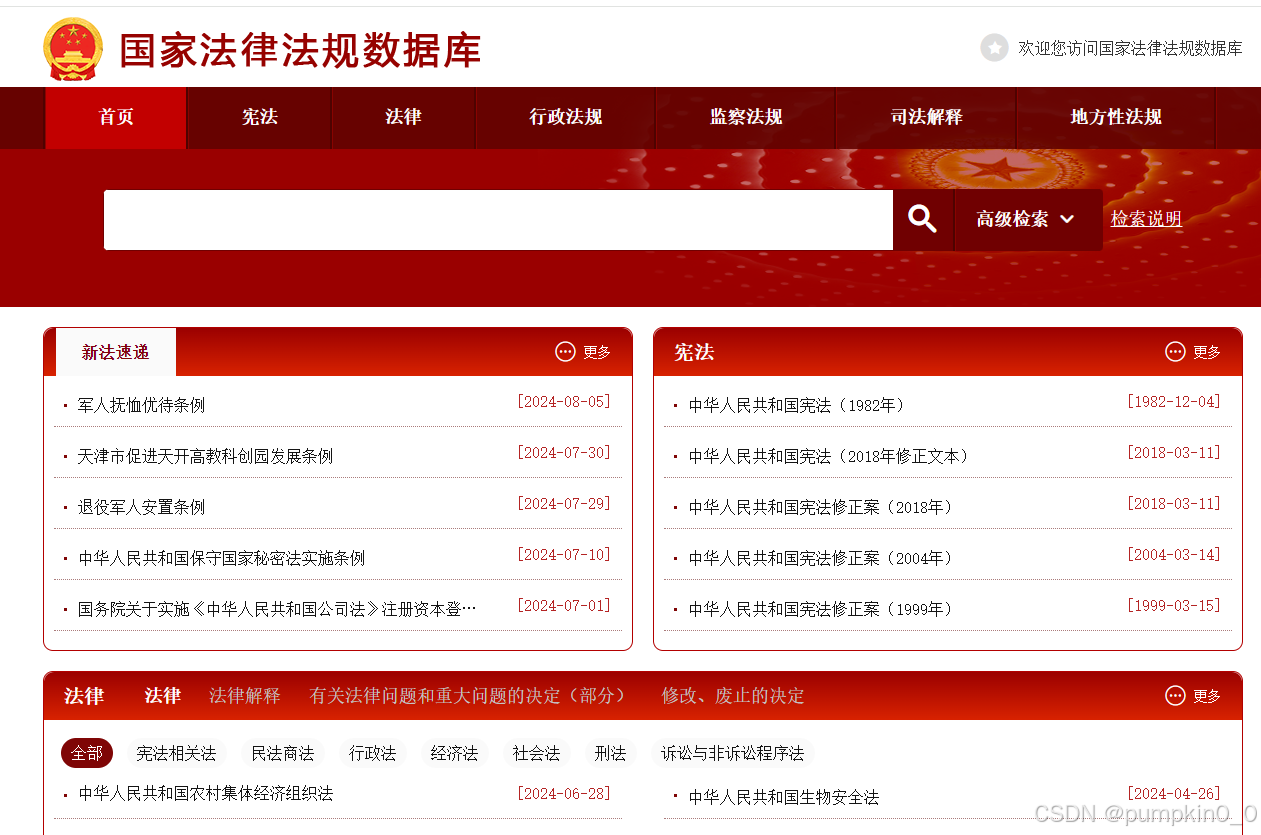Select the 全部 category filter
This screenshot has height=835, width=1261.
tap(87, 753)
